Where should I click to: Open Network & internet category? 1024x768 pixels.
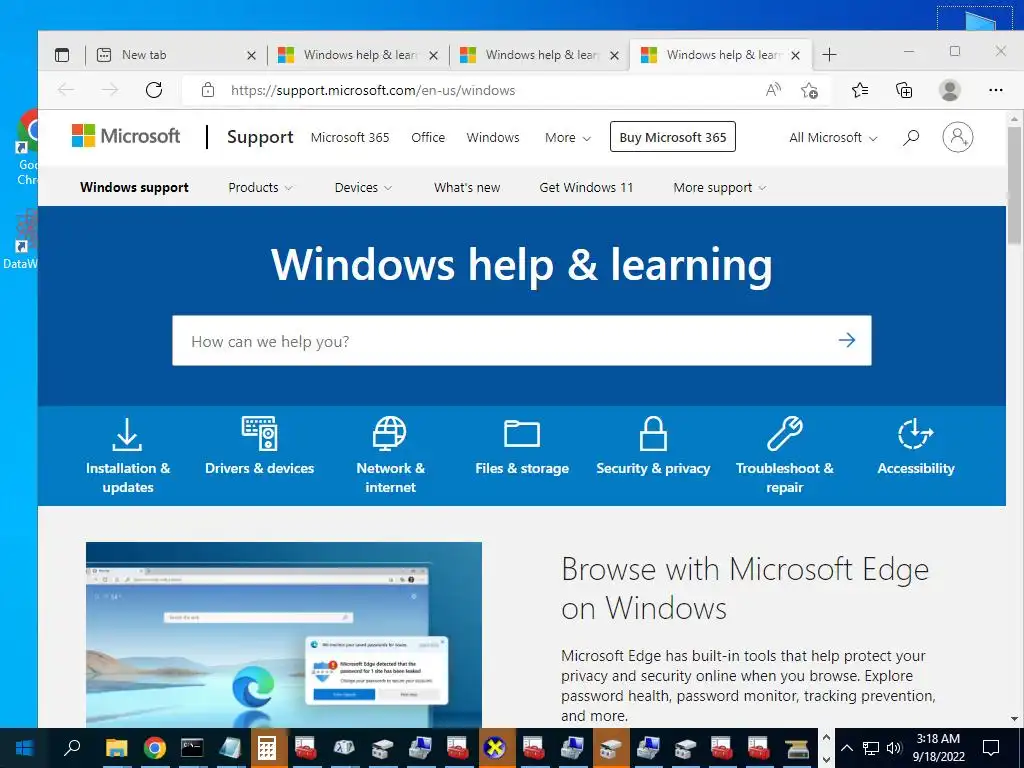(390, 456)
